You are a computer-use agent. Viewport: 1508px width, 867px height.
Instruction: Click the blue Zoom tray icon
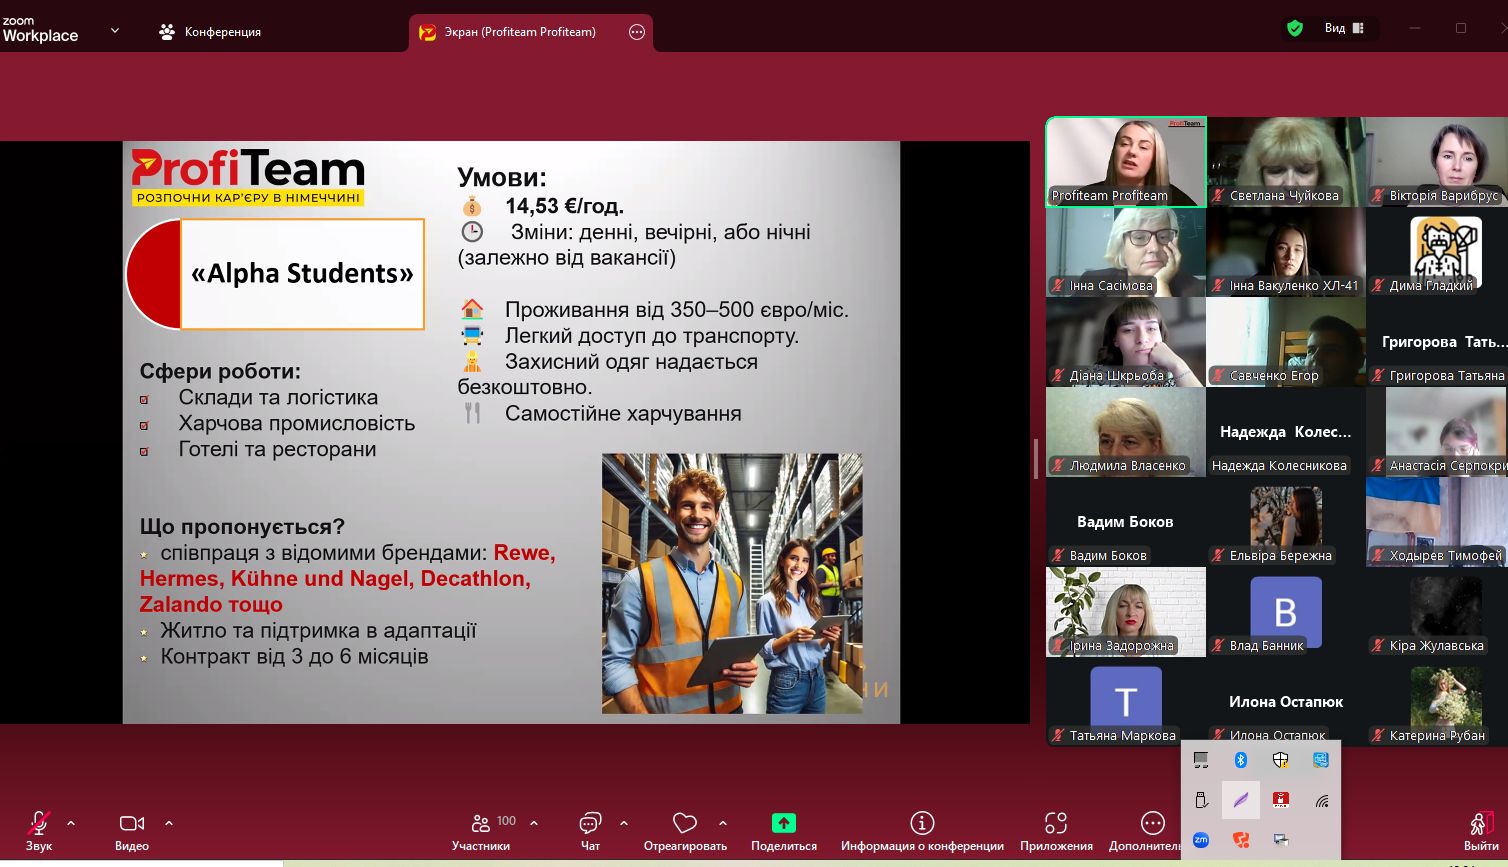coord(1201,840)
